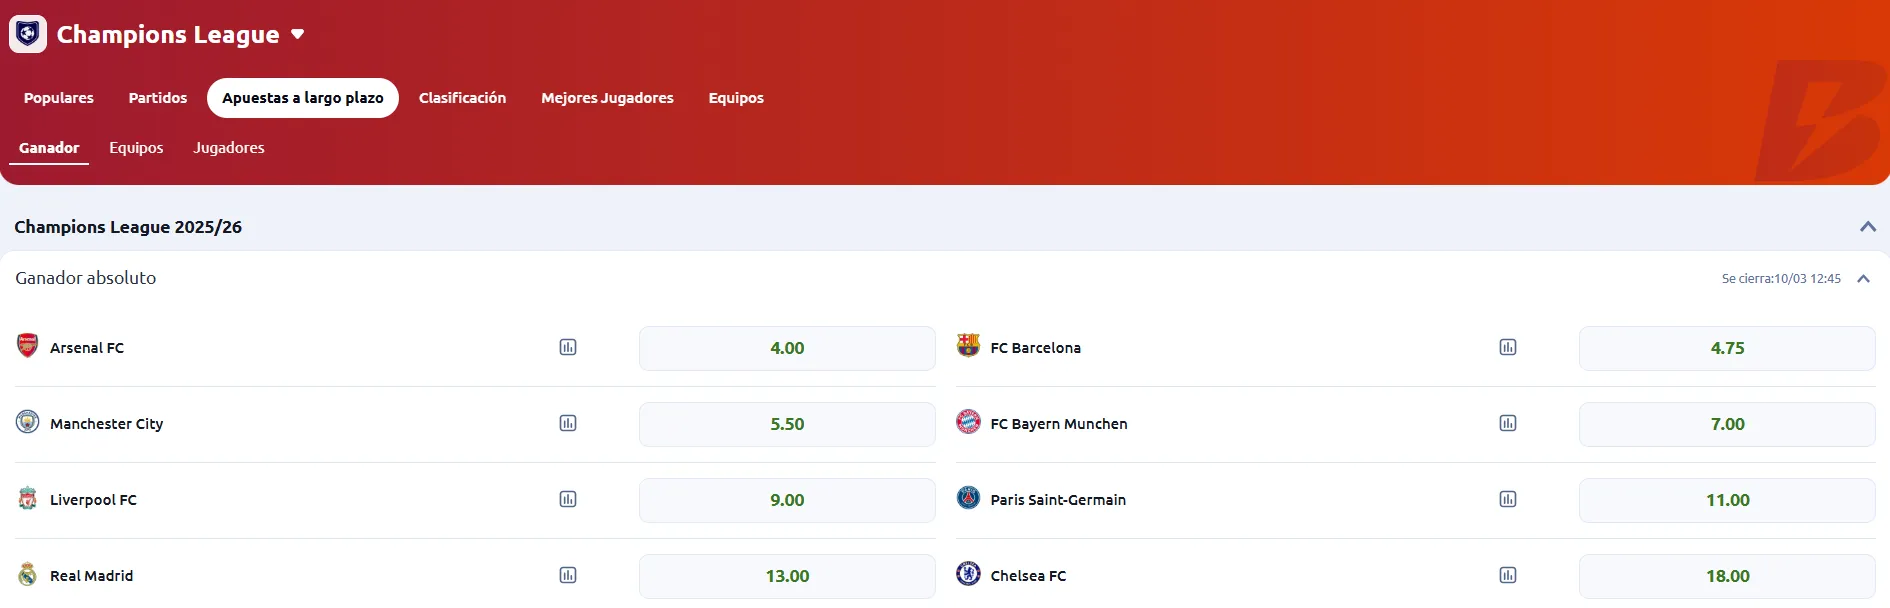Open statistics icon for Arsenal FC
The height and width of the screenshot is (608, 1890).
click(x=568, y=348)
